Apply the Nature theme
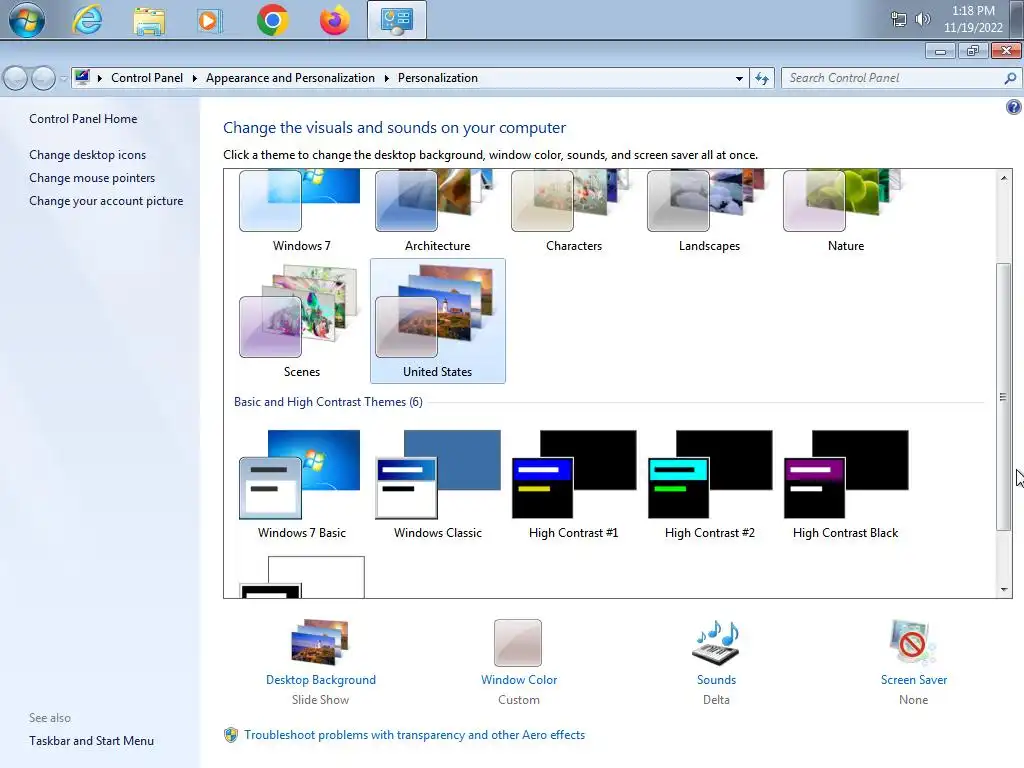This screenshot has width=1024, height=768. point(846,211)
